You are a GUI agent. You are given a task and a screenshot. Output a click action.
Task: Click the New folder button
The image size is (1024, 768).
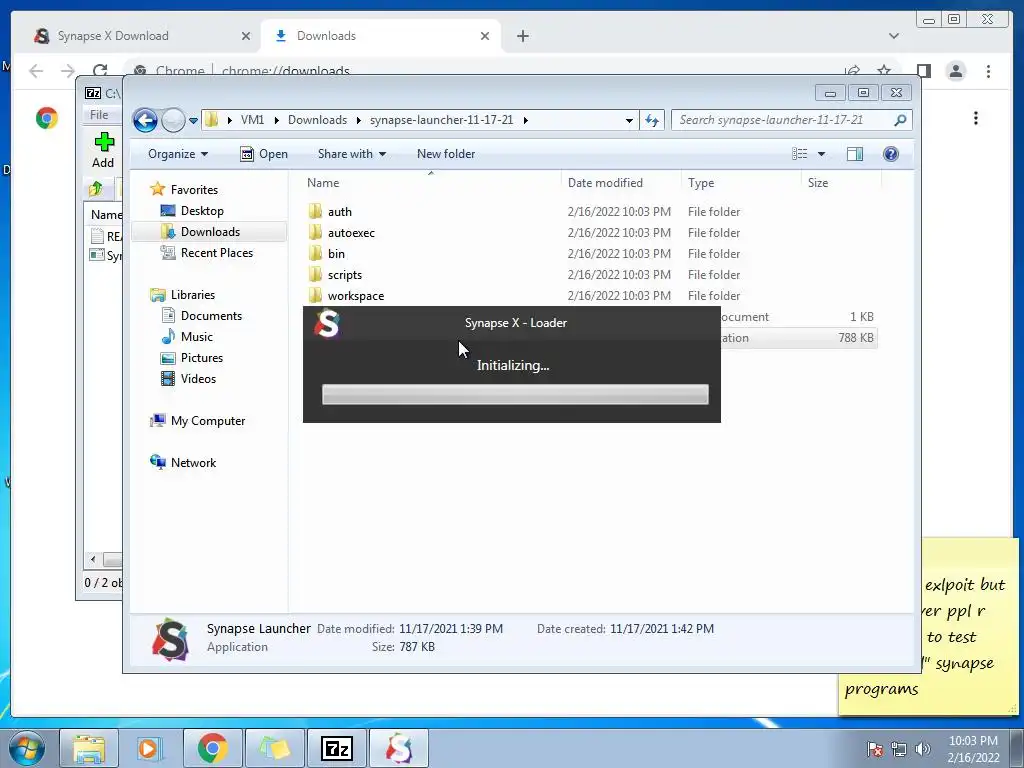(x=446, y=154)
